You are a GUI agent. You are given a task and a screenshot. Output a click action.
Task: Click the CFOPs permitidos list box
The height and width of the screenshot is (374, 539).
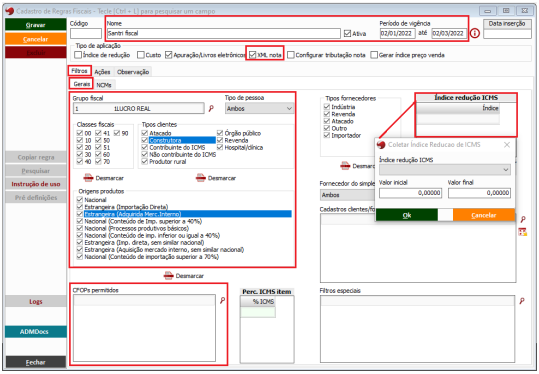coord(144,328)
